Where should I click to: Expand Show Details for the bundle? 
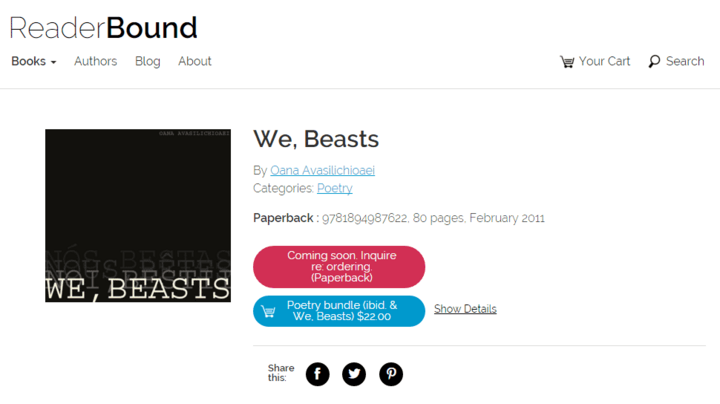[x=465, y=309]
